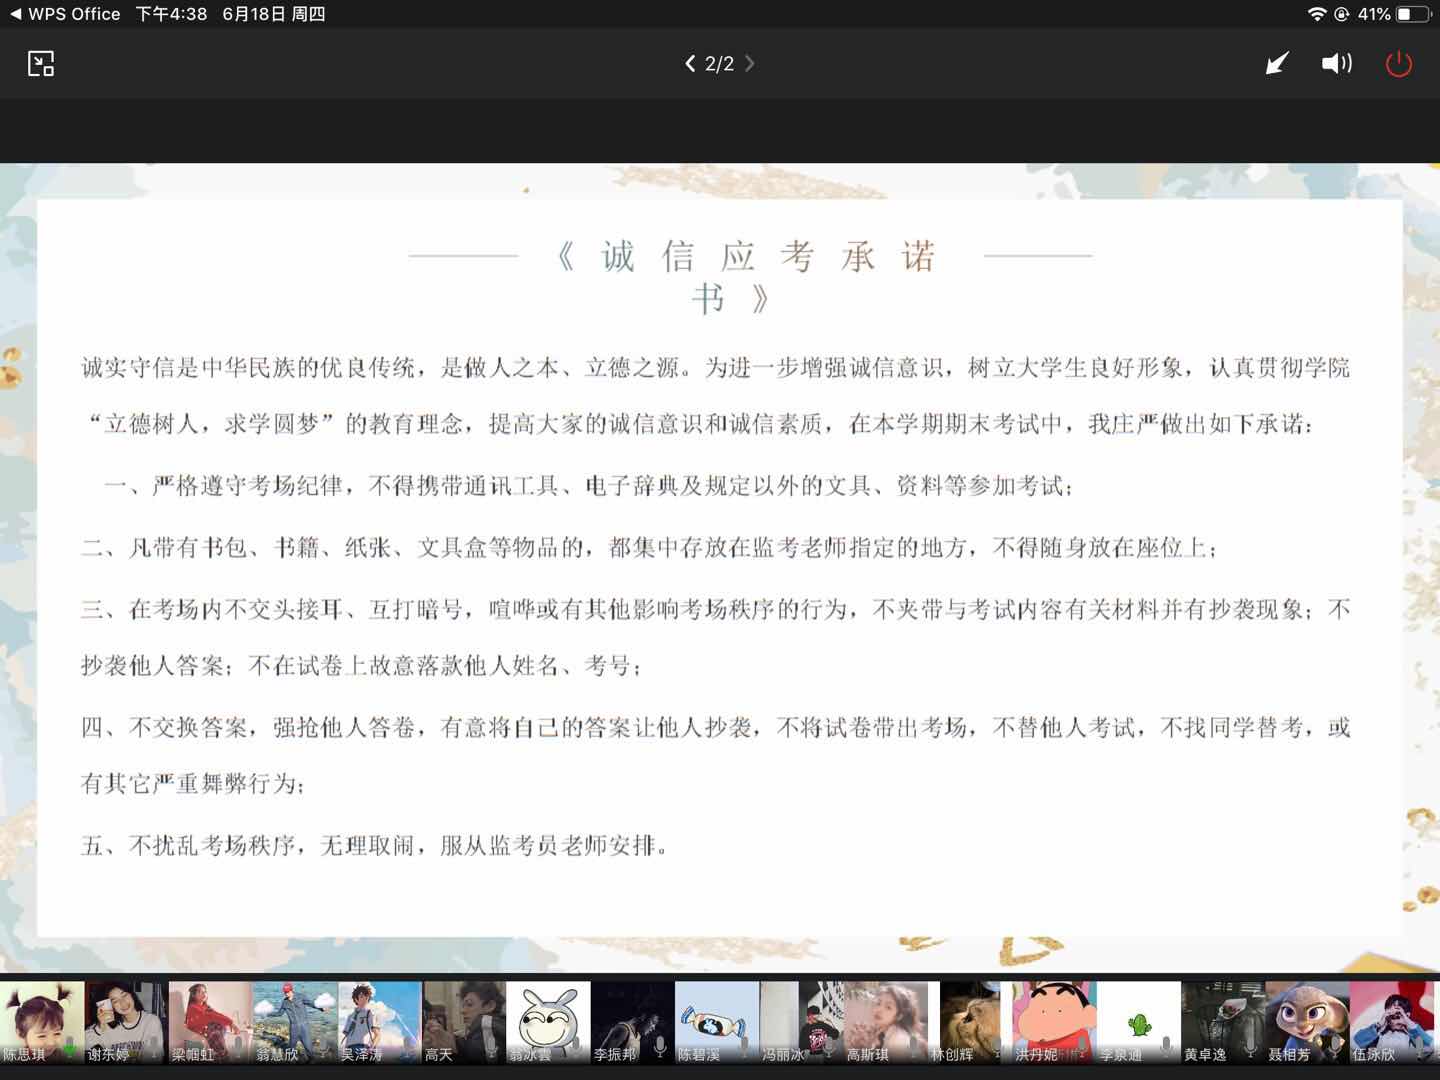The image size is (1440, 1080).
Task: Tap the exit full-screen icon at top left
Action: (x=41, y=64)
